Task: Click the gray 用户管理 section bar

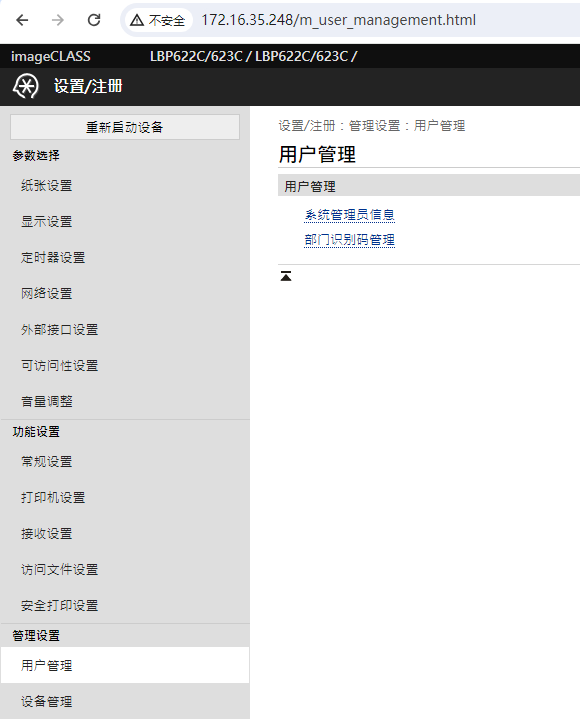Action: tap(429, 186)
